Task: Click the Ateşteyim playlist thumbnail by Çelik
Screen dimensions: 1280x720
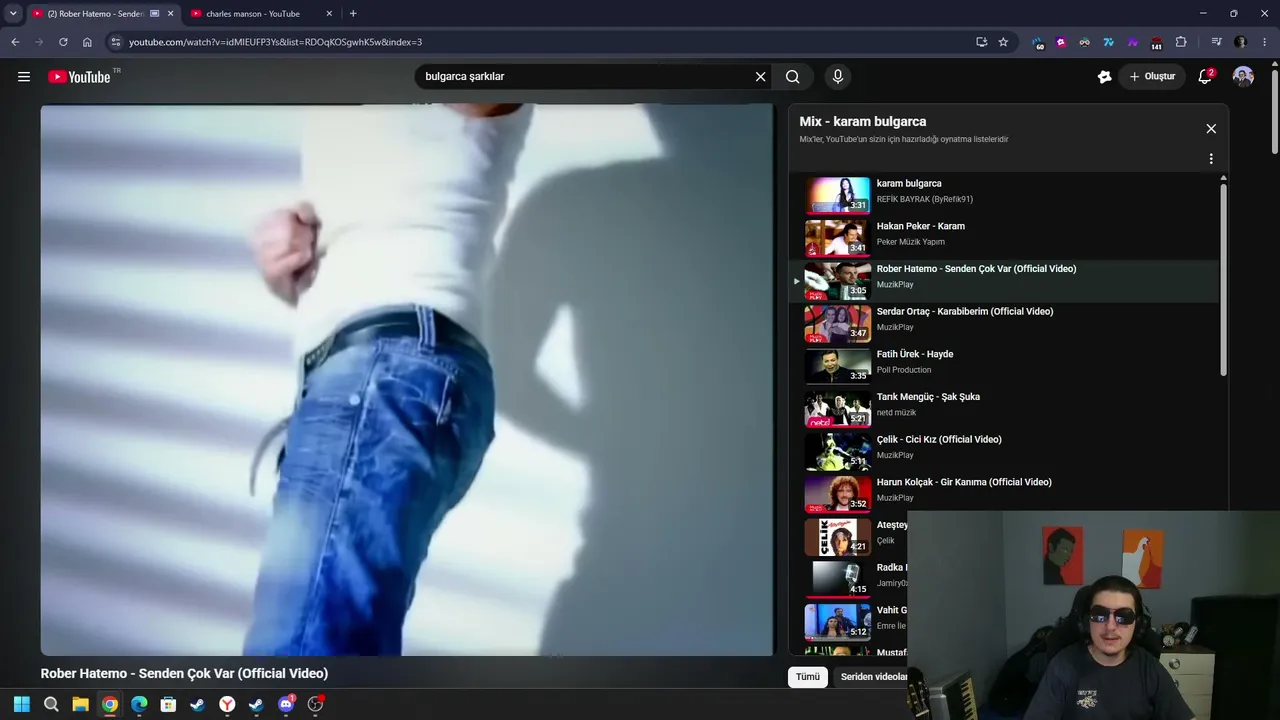Action: 838,537
